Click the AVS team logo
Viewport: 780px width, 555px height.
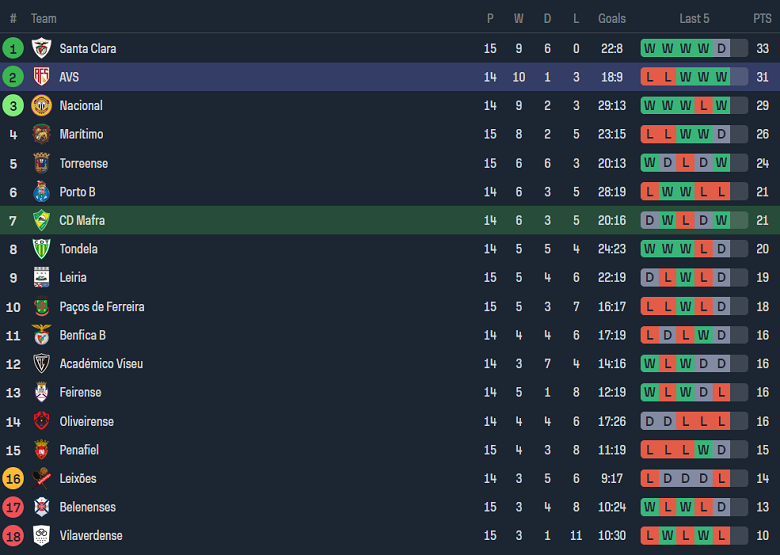41,77
